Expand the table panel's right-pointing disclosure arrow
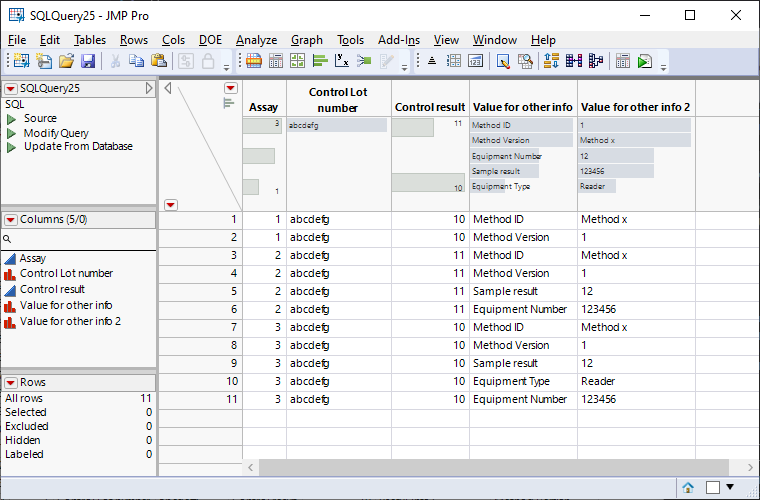 (149, 88)
